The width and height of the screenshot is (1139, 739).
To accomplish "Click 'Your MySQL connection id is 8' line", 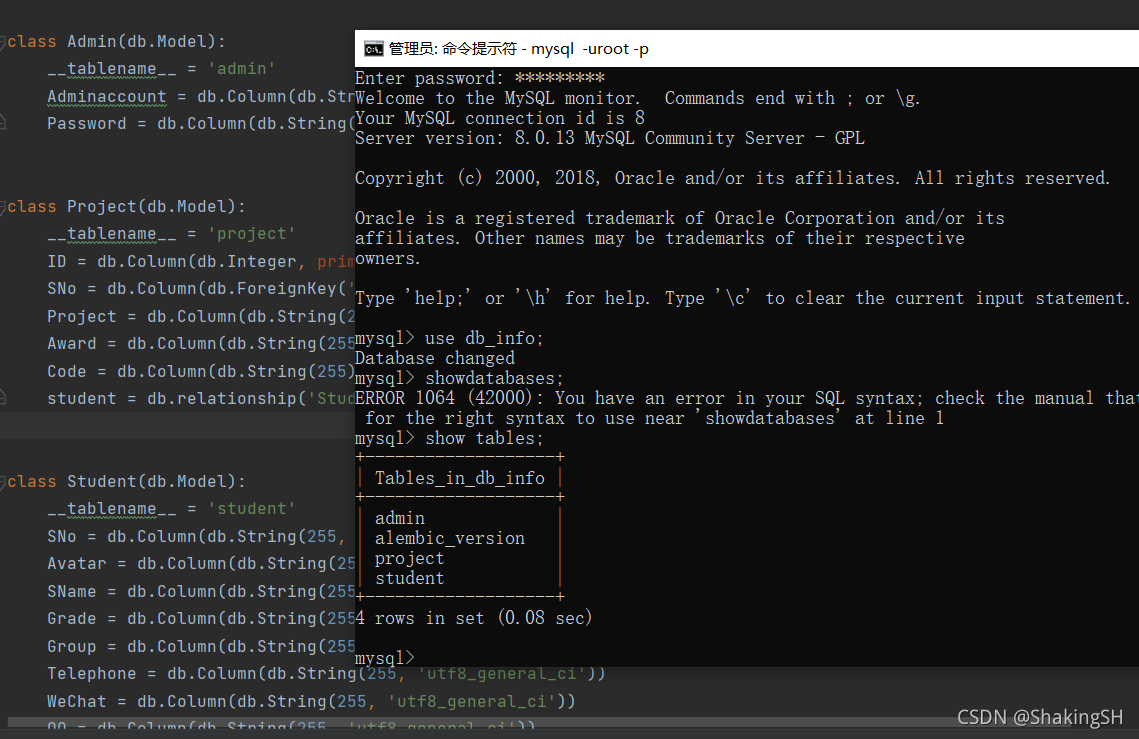I will 500,118.
